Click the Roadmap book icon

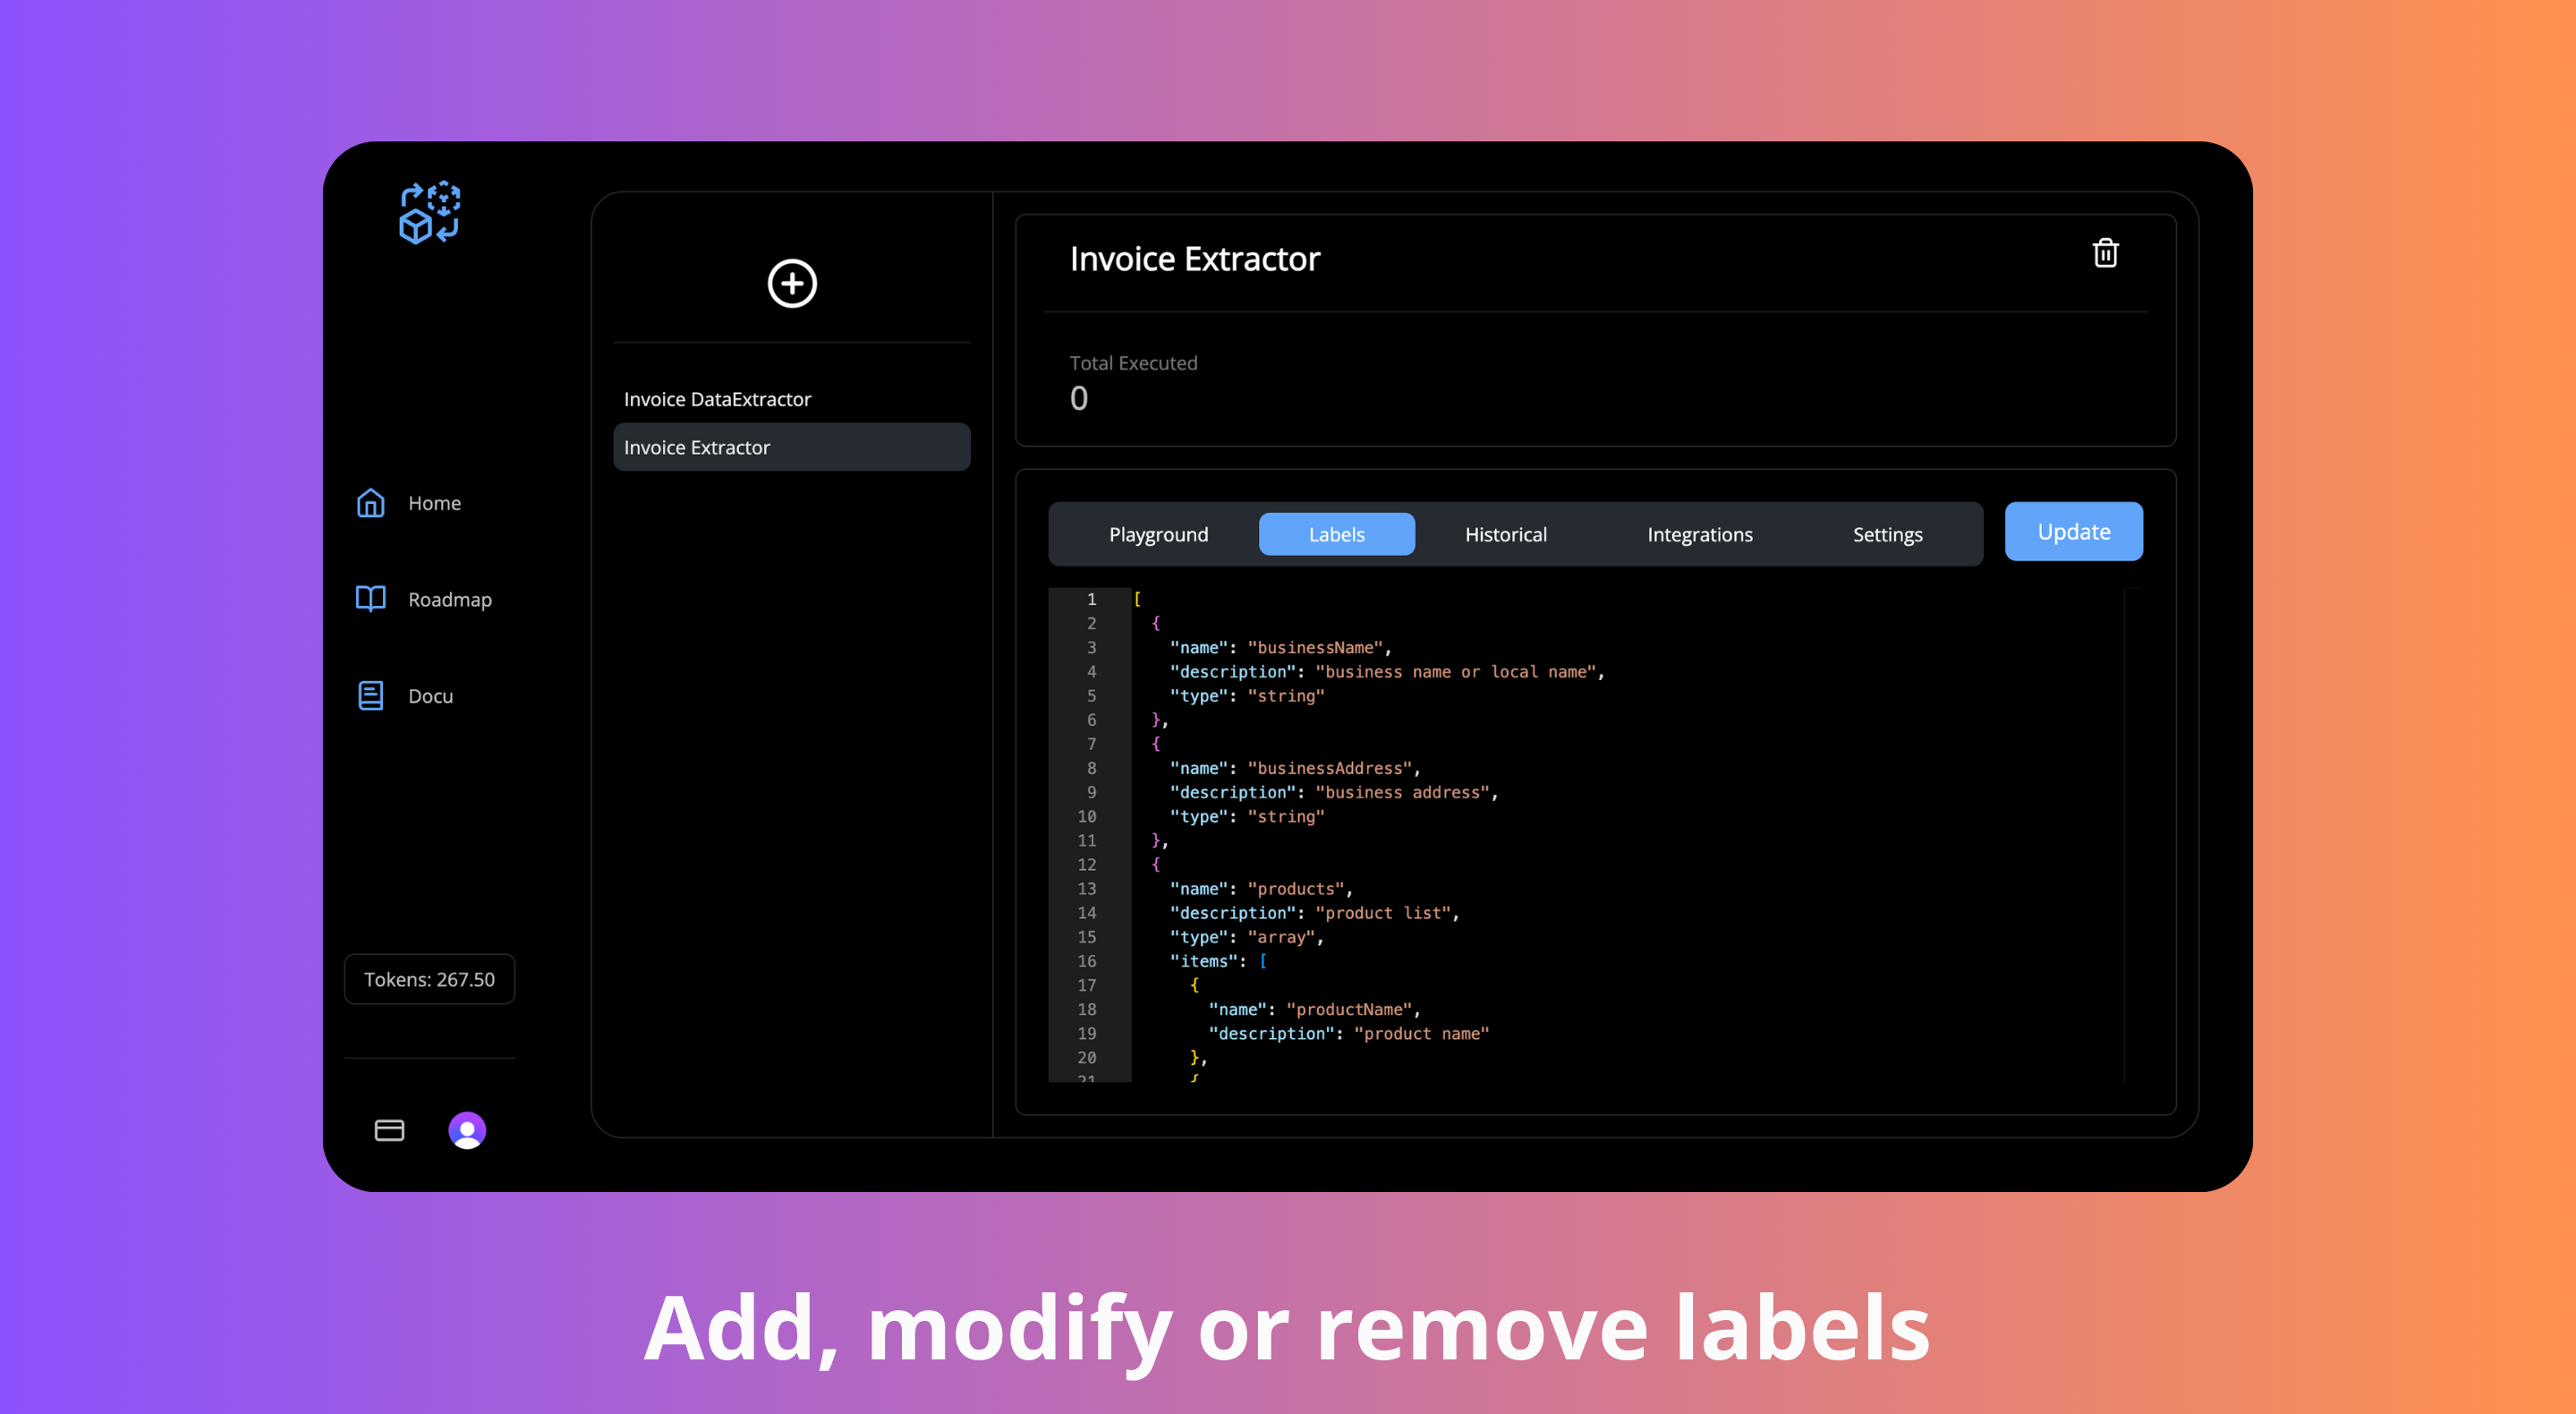(371, 599)
